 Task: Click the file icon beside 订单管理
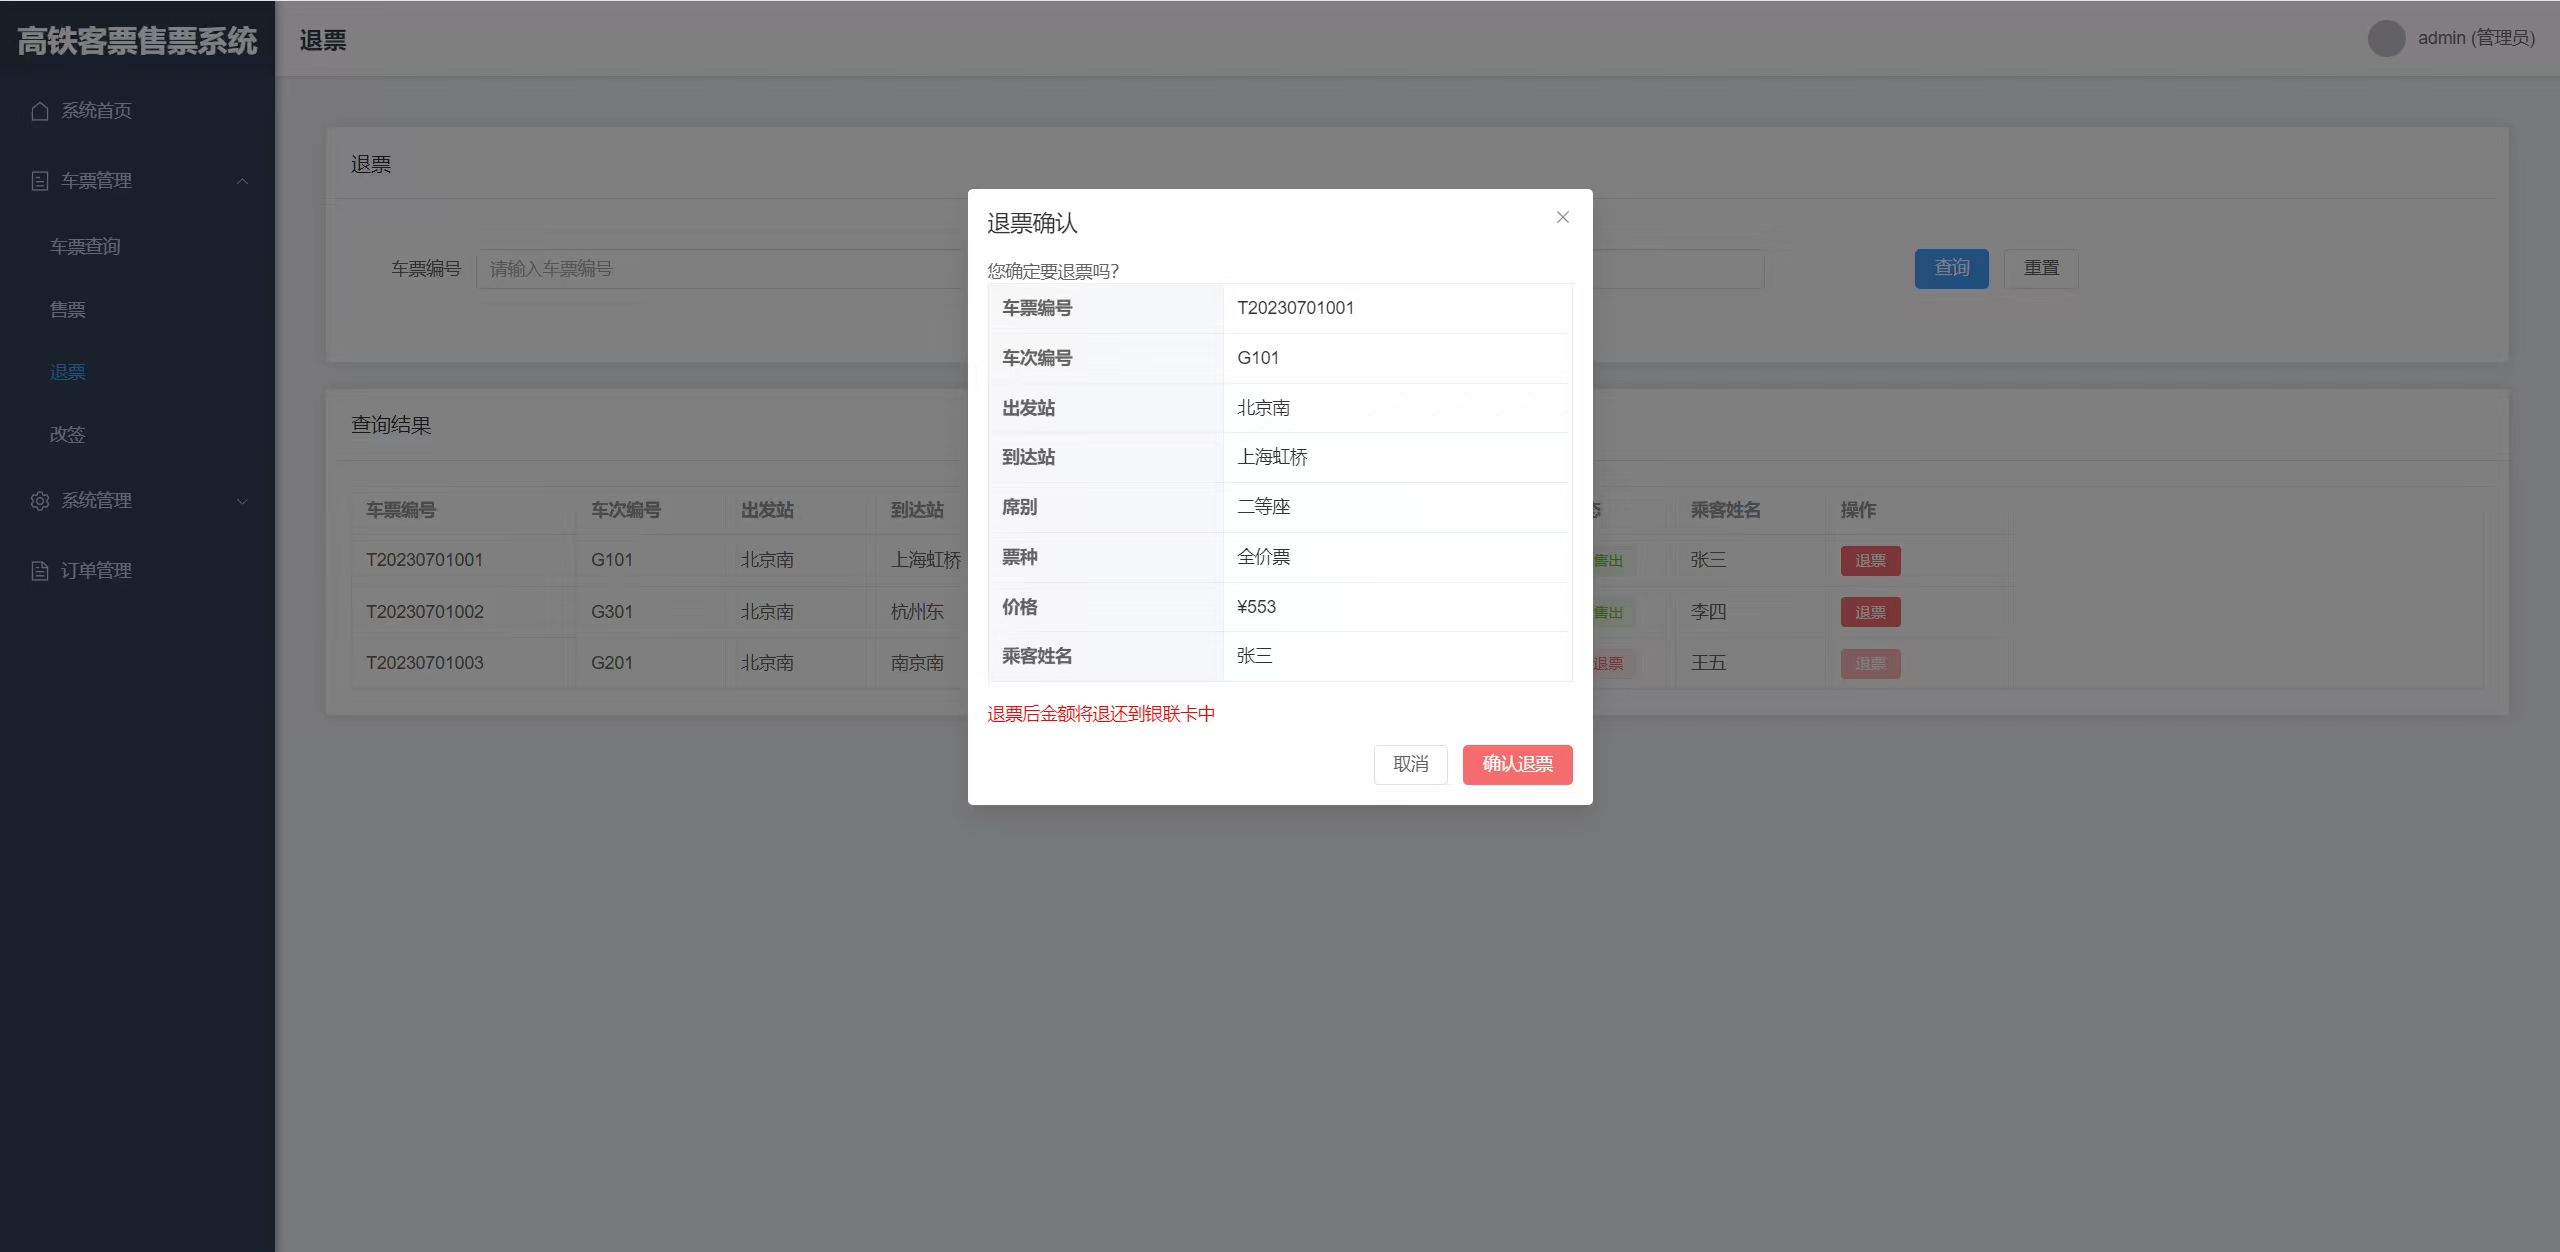pyautogui.click(x=40, y=571)
